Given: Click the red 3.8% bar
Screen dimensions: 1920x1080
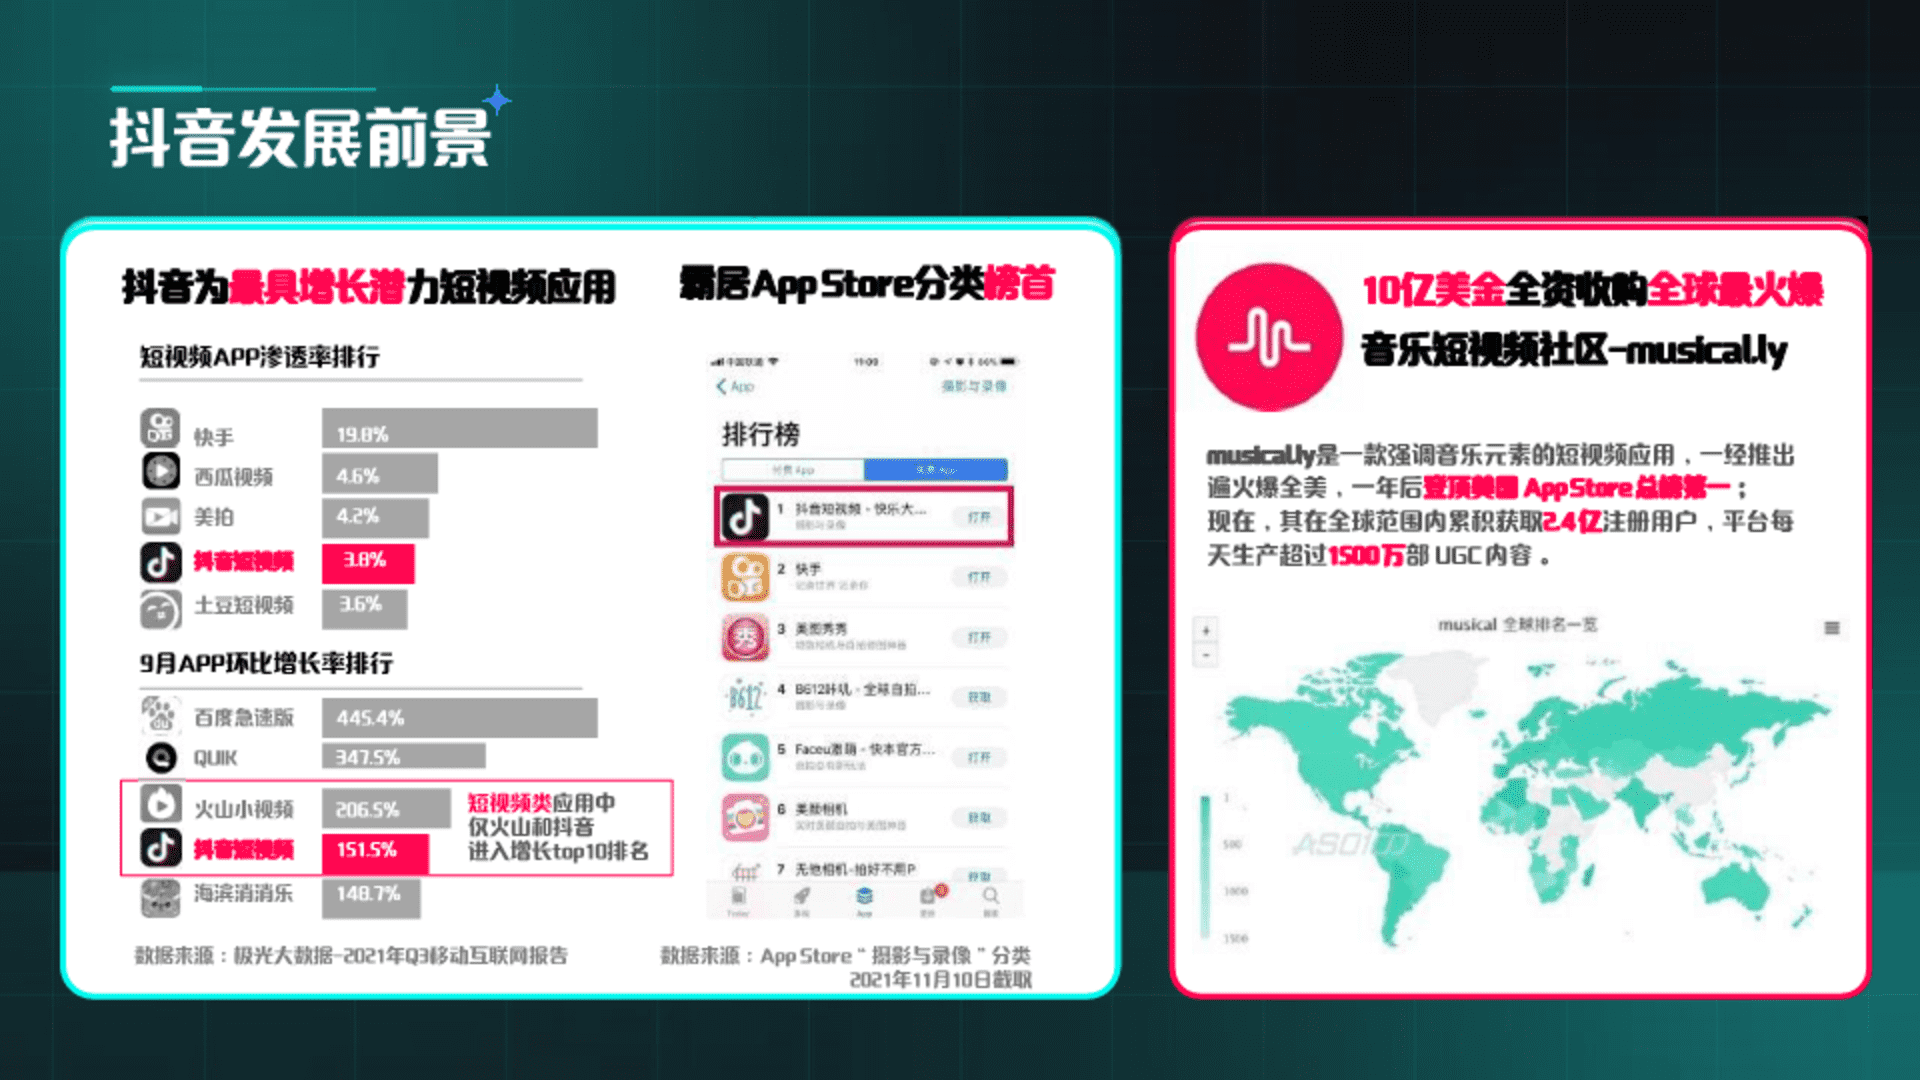Looking at the screenshot, I should (368, 563).
